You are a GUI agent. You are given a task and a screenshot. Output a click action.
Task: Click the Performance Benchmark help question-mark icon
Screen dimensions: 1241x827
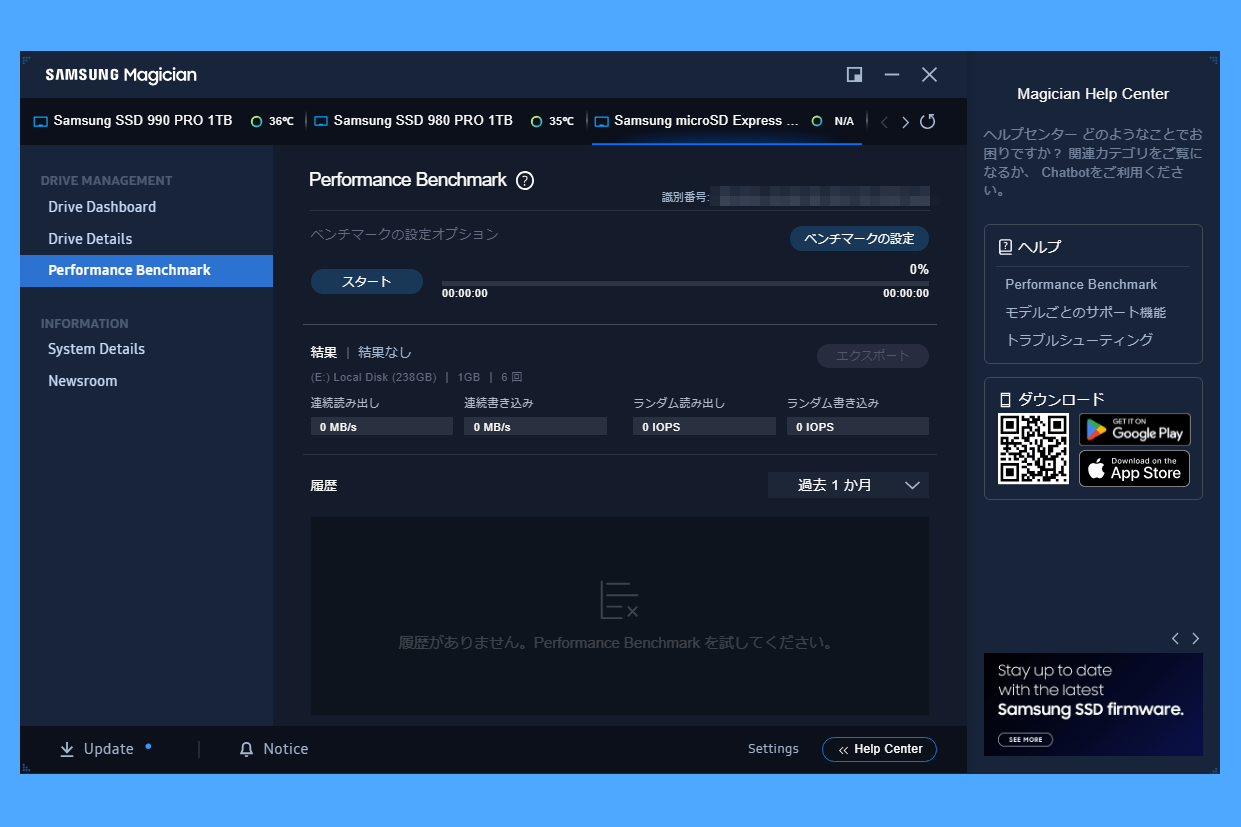(x=525, y=181)
